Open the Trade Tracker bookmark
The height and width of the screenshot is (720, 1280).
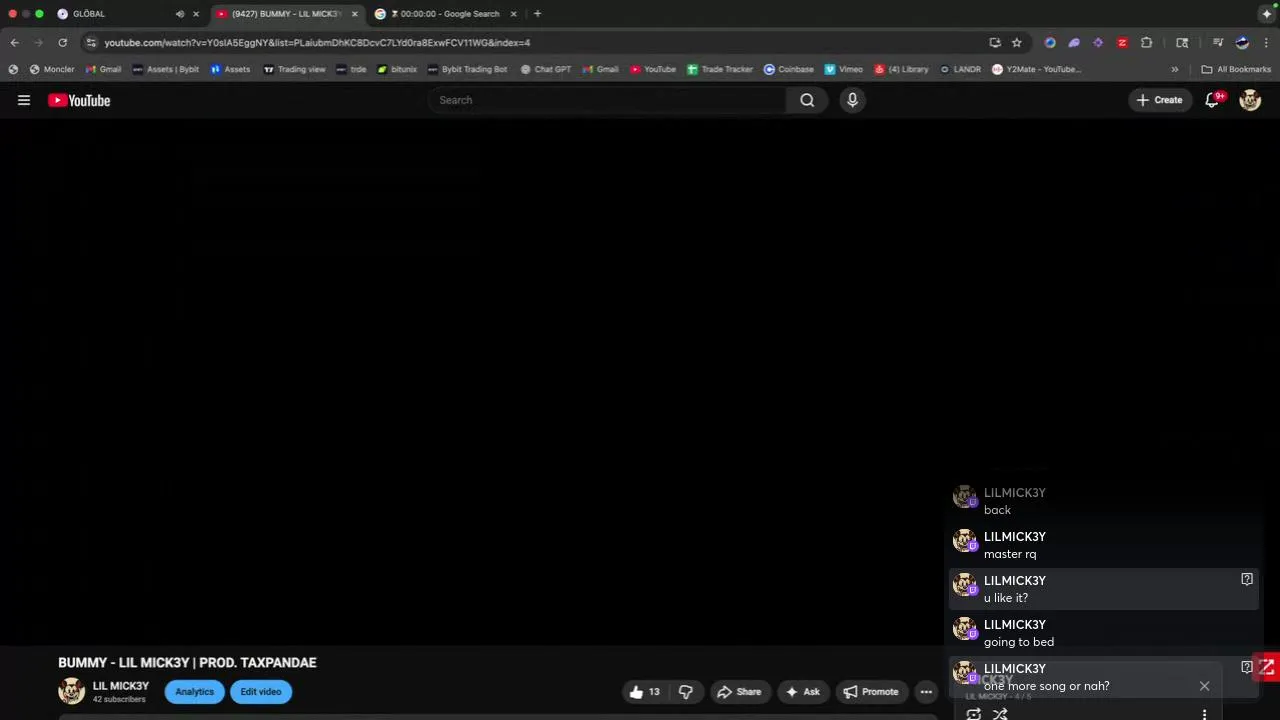[720, 70]
